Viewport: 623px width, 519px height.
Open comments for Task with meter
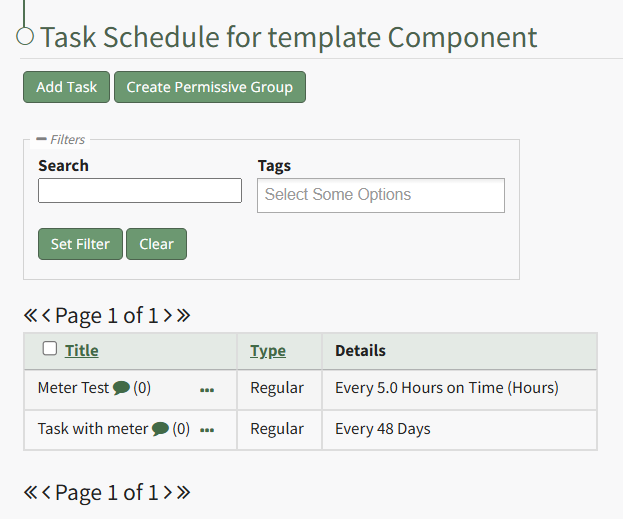click(160, 429)
